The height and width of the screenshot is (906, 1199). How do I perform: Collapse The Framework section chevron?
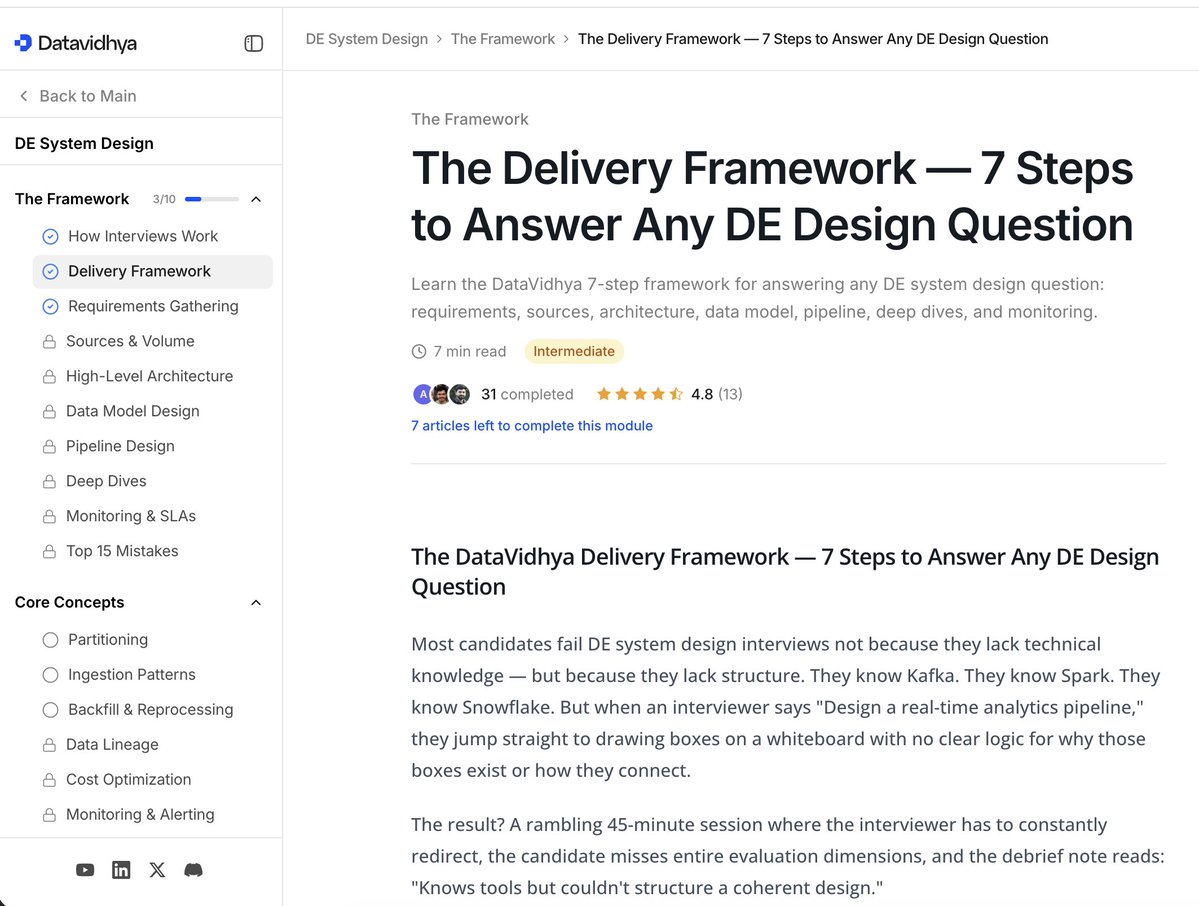click(256, 200)
